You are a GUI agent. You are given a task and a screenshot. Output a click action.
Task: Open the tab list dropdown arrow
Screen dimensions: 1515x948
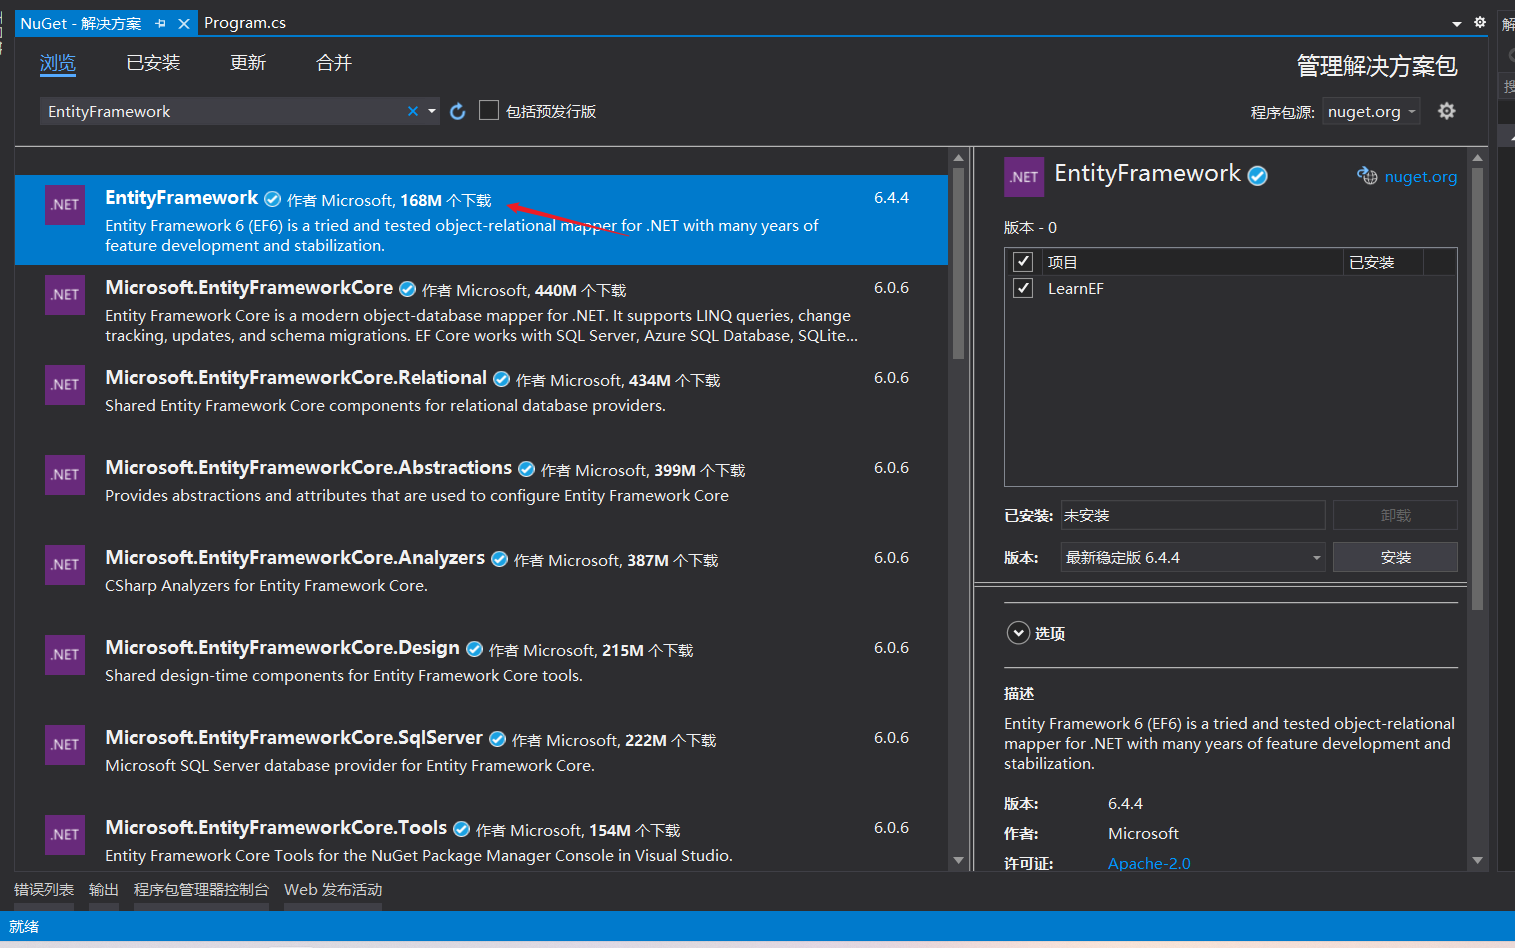(1457, 23)
